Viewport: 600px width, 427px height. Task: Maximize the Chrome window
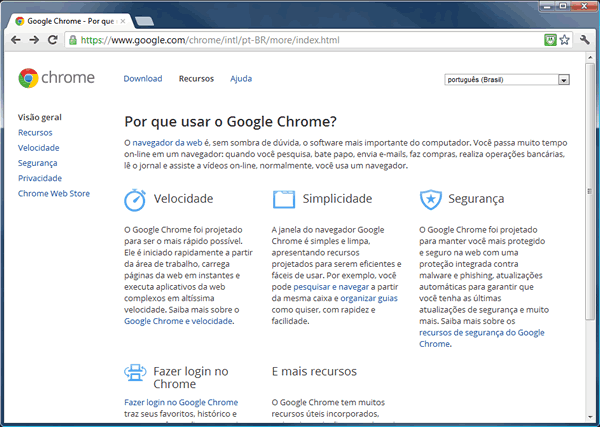pyautogui.click(x=563, y=6)
